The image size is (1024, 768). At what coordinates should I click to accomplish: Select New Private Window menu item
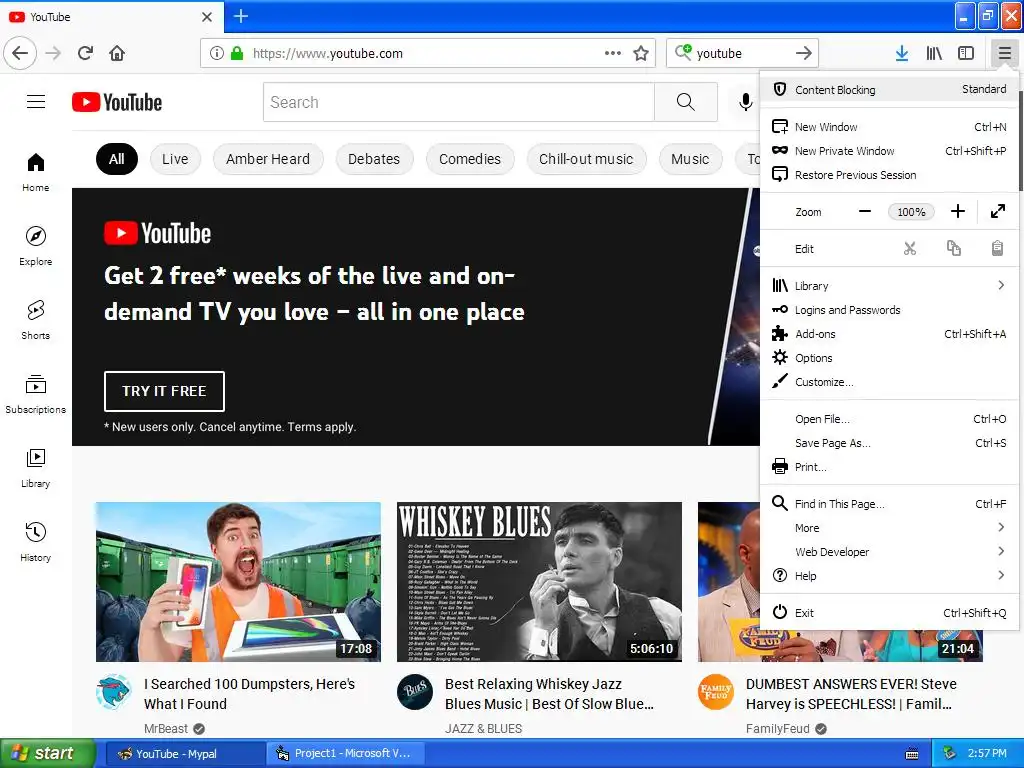(889, 151)
